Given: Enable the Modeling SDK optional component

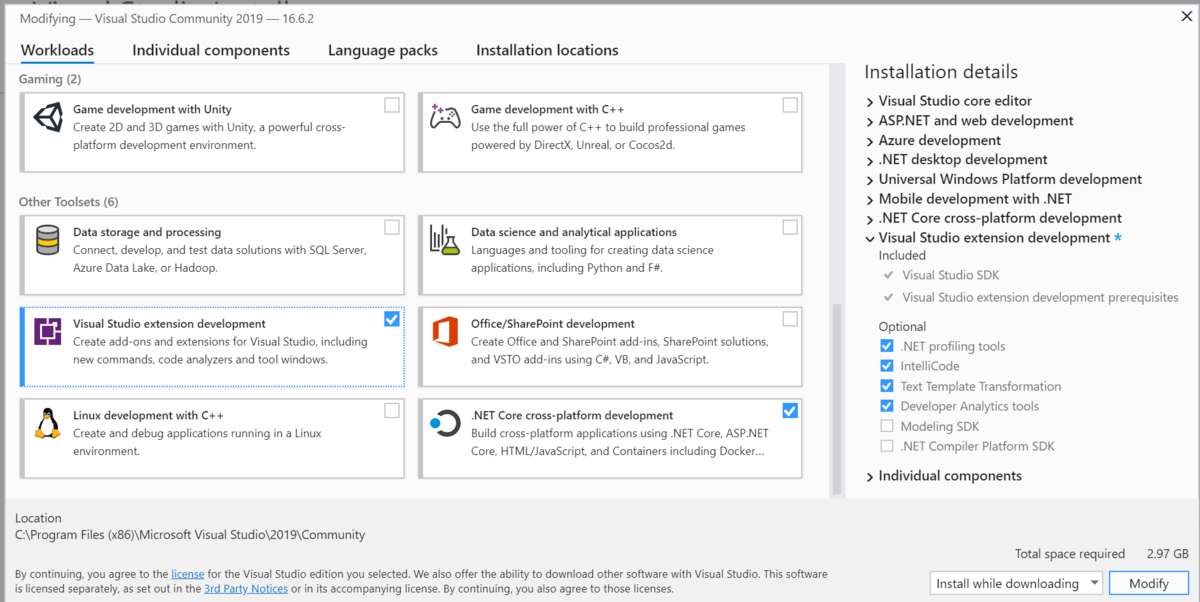Looking at the screenshot, I should [887, 426].
